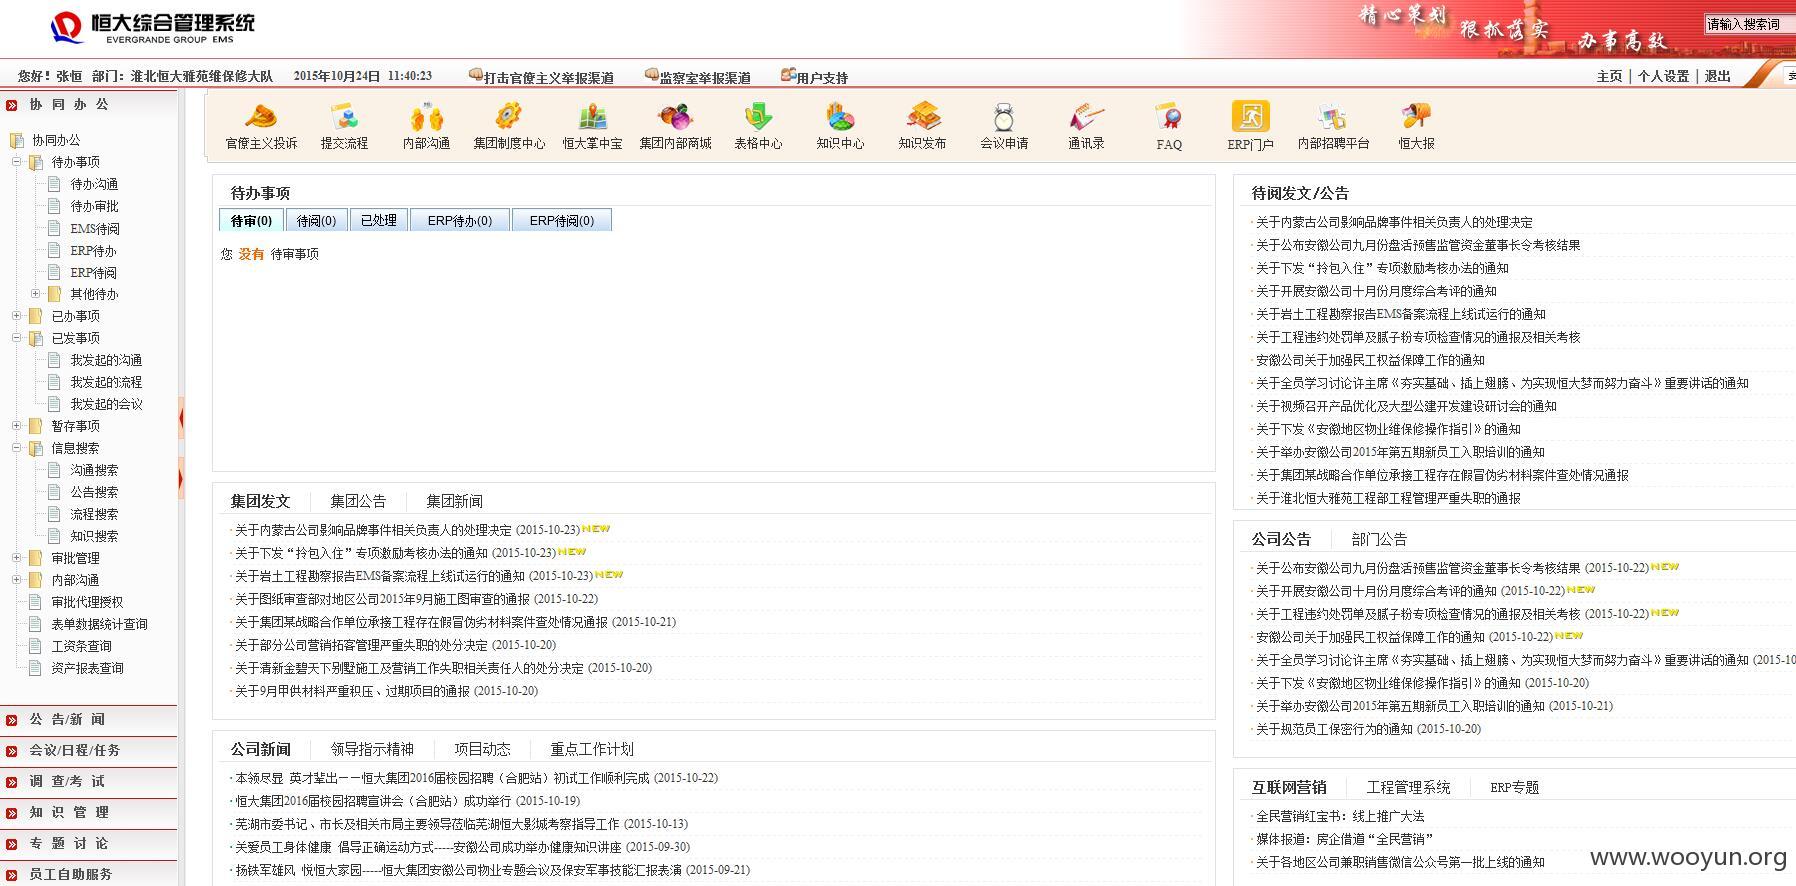Image resolution: width=1796 pixels, height=886 pixels.
Task: Switch to 已处理 tab
Action: pos(379,220)
